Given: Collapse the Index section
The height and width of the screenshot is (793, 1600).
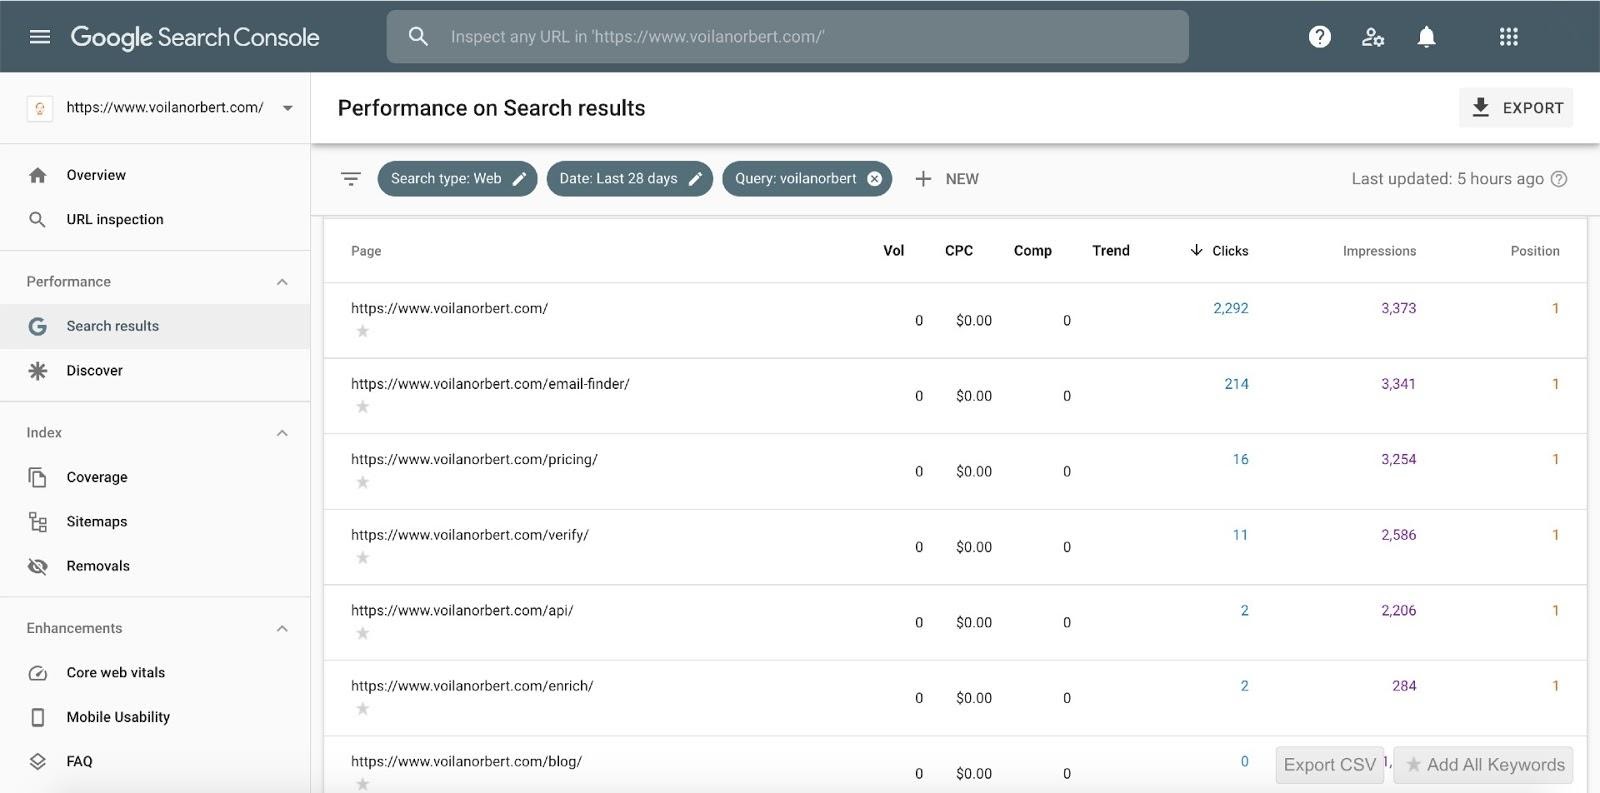Looking at the screenshot, I should [282, 433].
